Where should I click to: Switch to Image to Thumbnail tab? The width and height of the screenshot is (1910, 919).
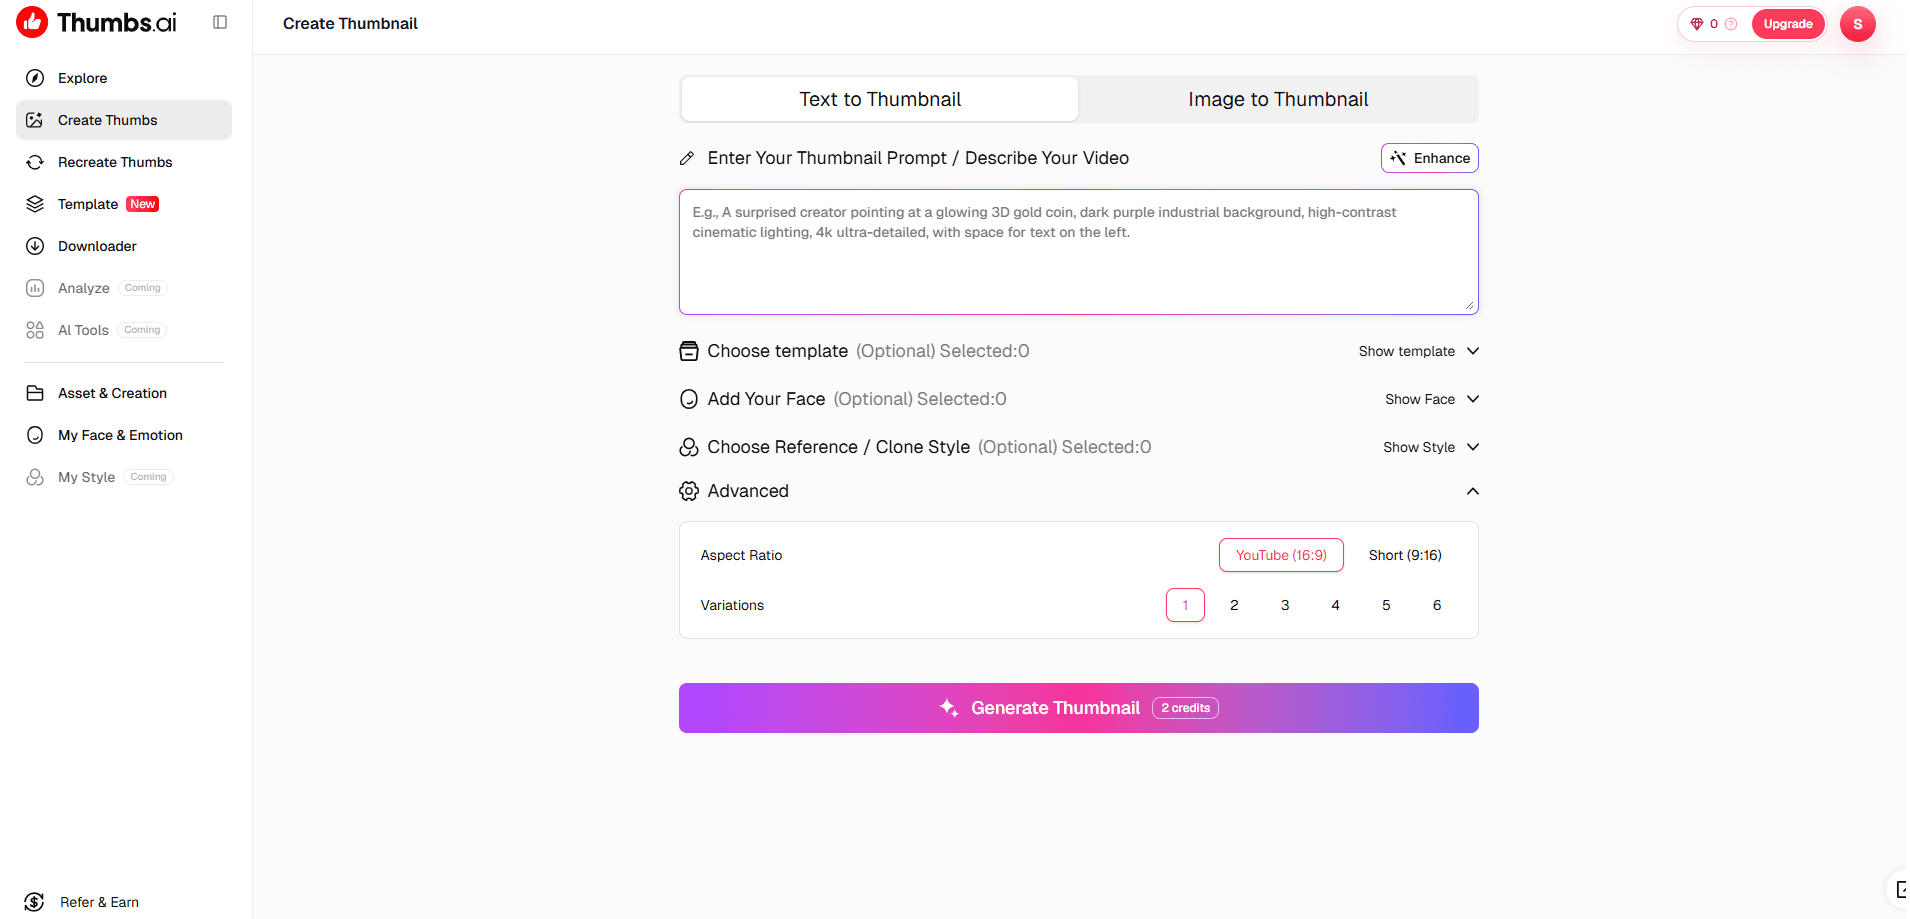[1278, 99]
